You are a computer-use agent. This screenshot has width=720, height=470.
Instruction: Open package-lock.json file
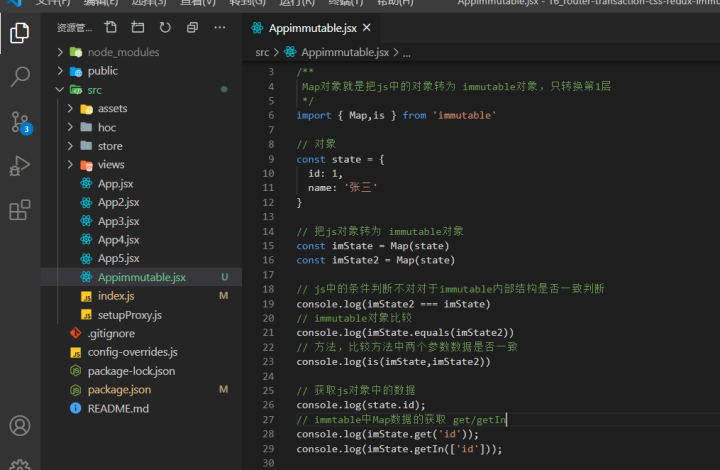click(x=131, y=371)
